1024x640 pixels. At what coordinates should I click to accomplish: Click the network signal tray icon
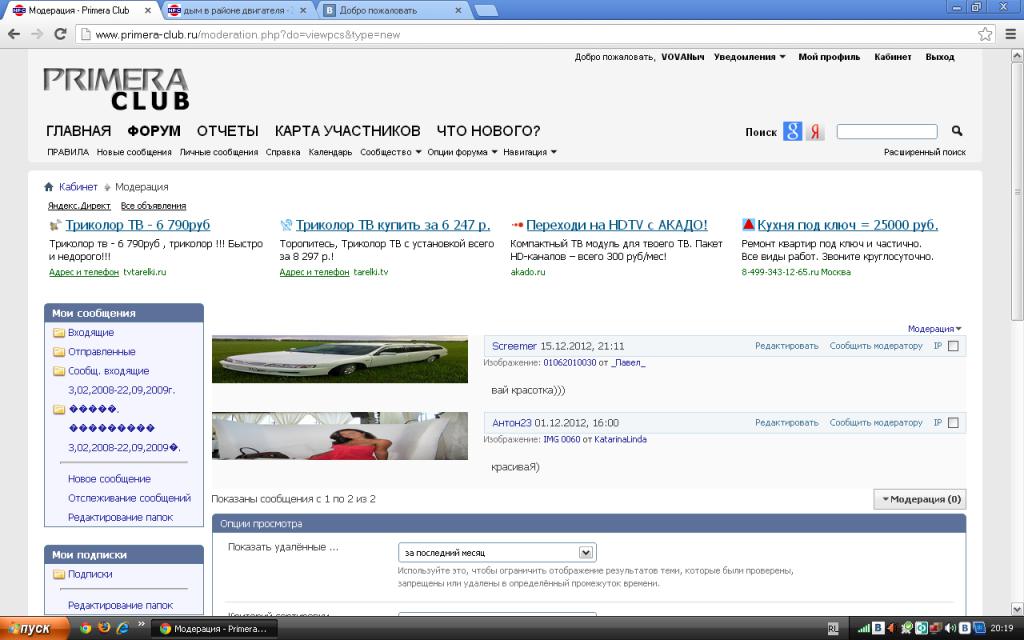pos(863,628)
